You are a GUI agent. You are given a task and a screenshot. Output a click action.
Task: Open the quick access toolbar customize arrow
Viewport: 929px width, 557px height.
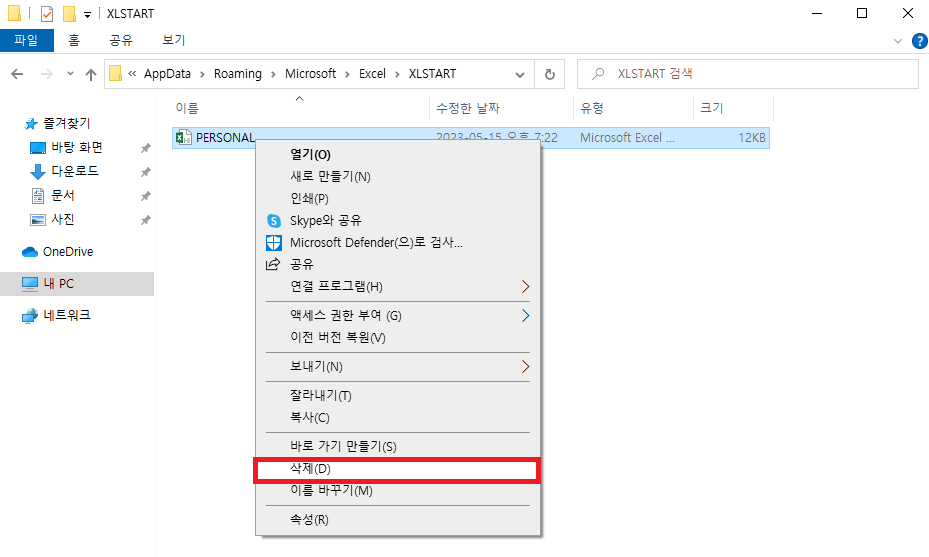[x=87, y=15]
